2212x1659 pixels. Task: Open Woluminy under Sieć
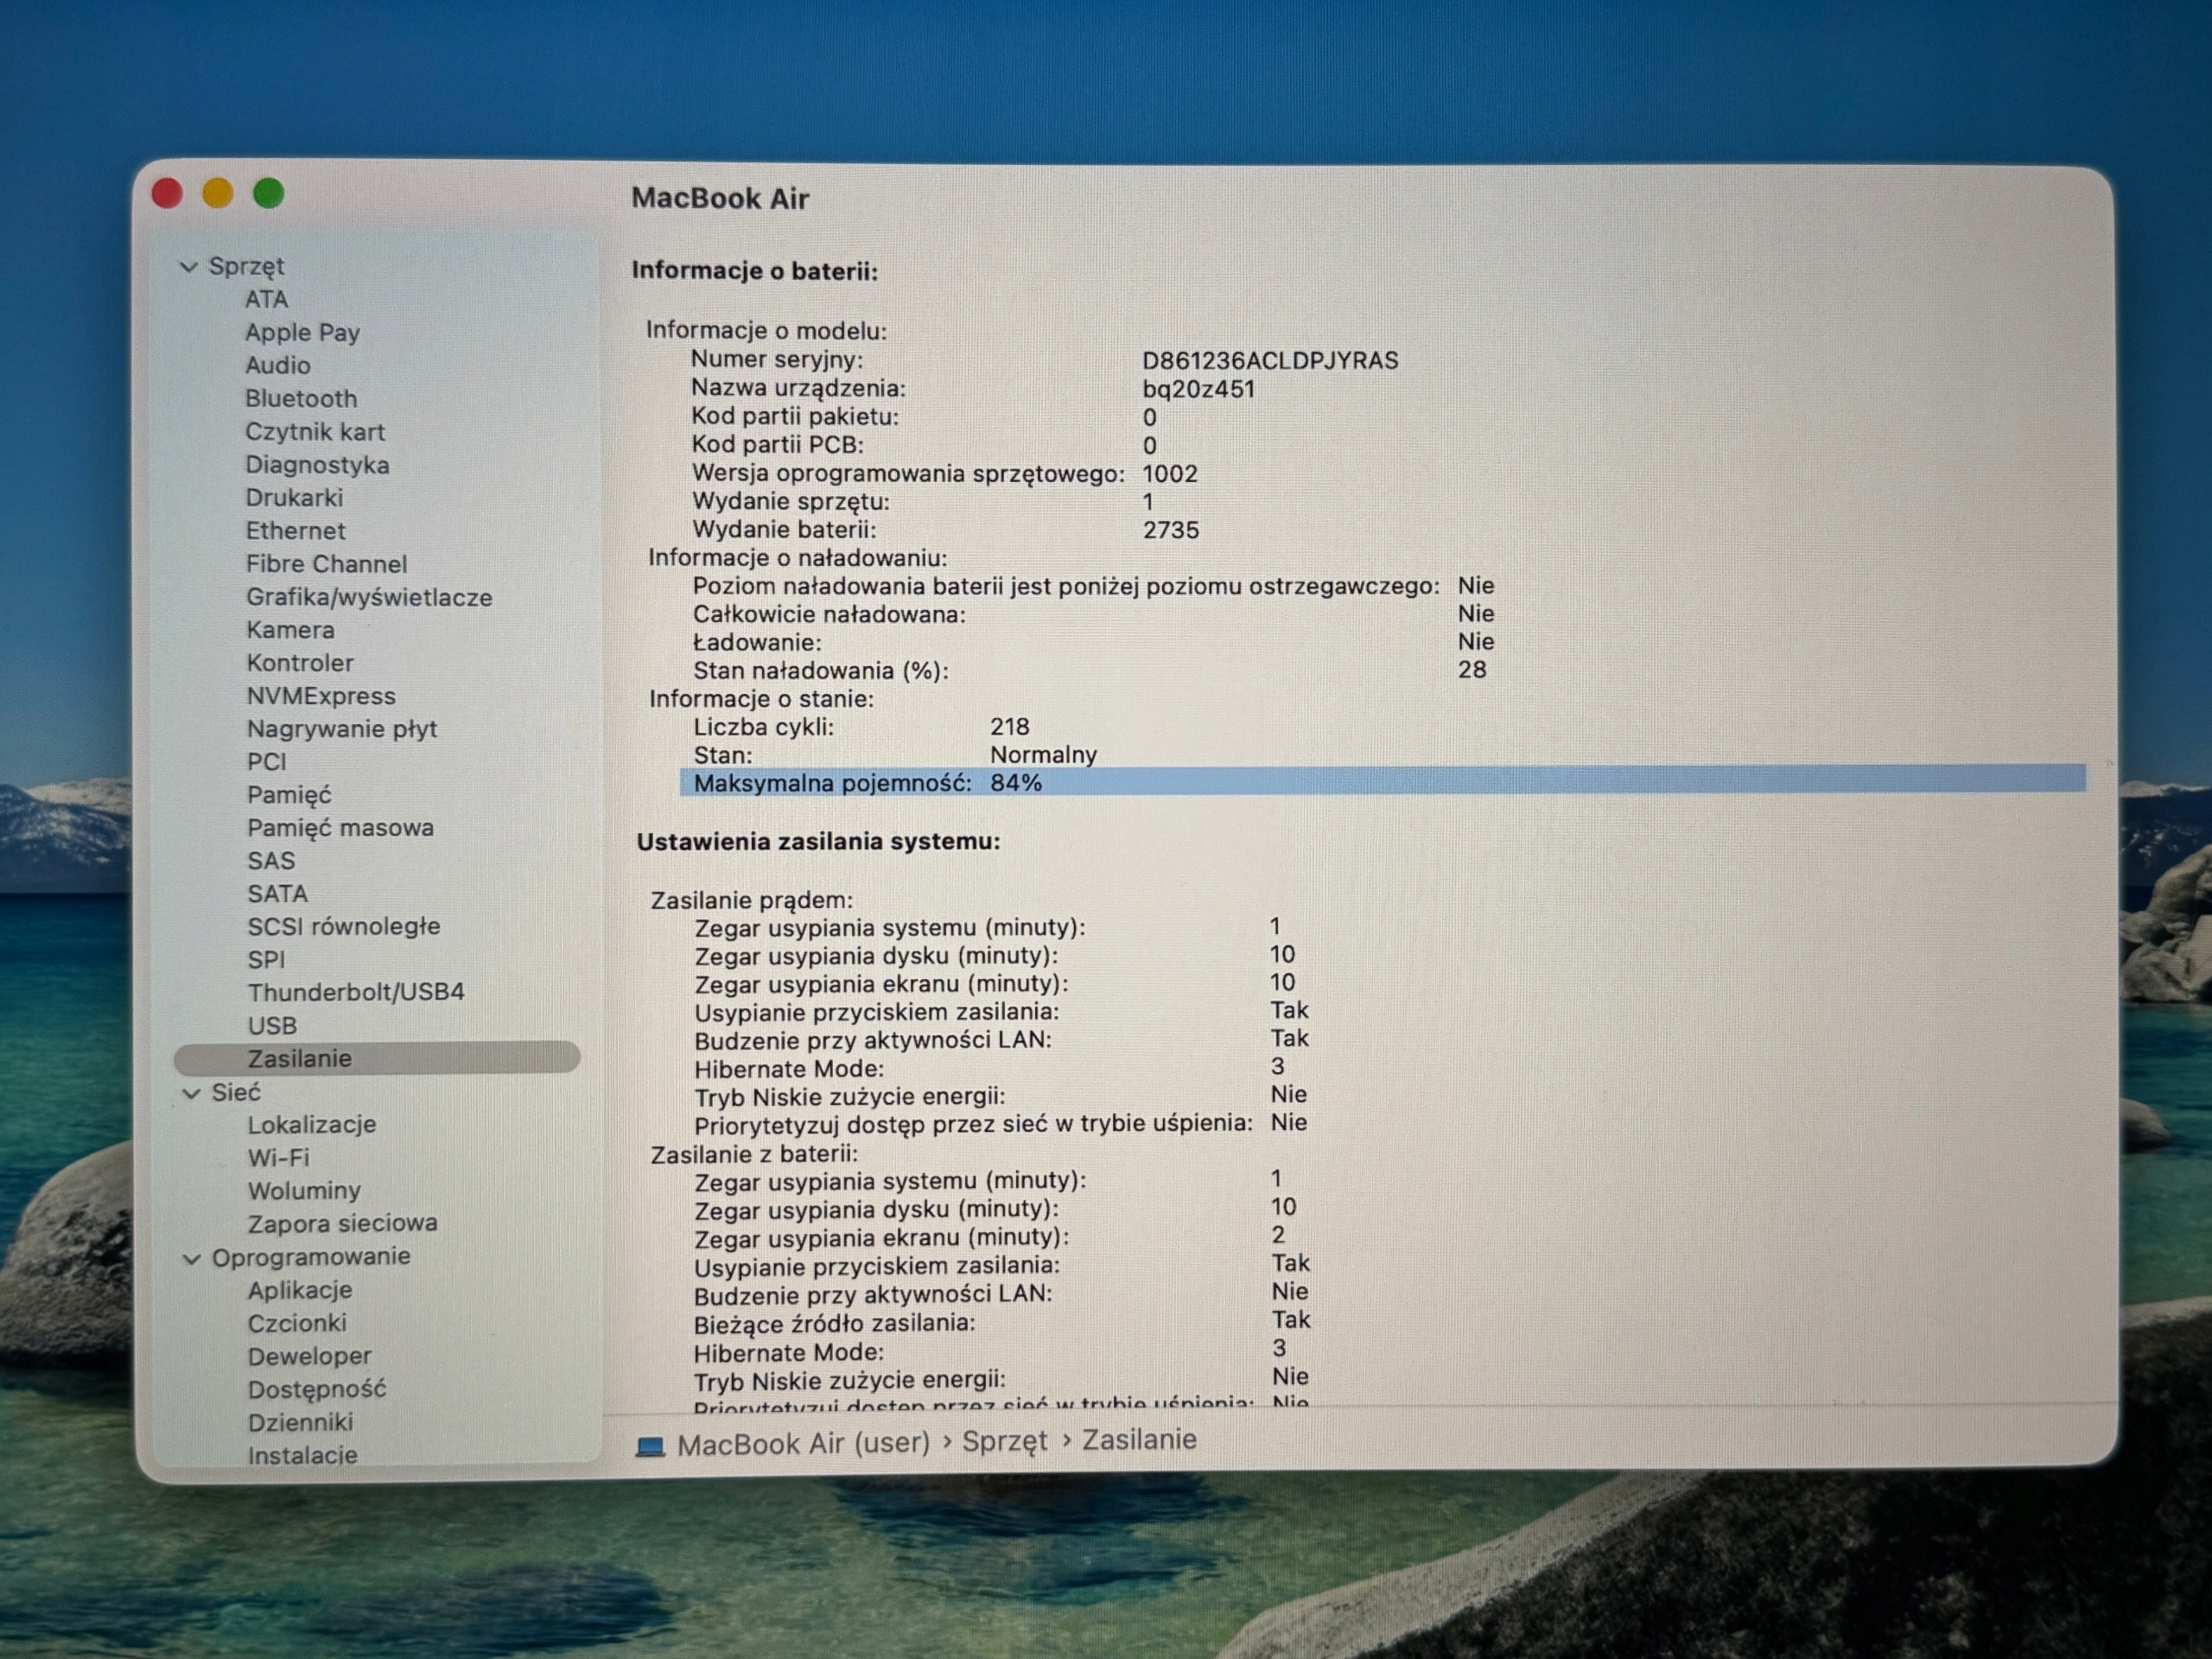(304, 1191)
